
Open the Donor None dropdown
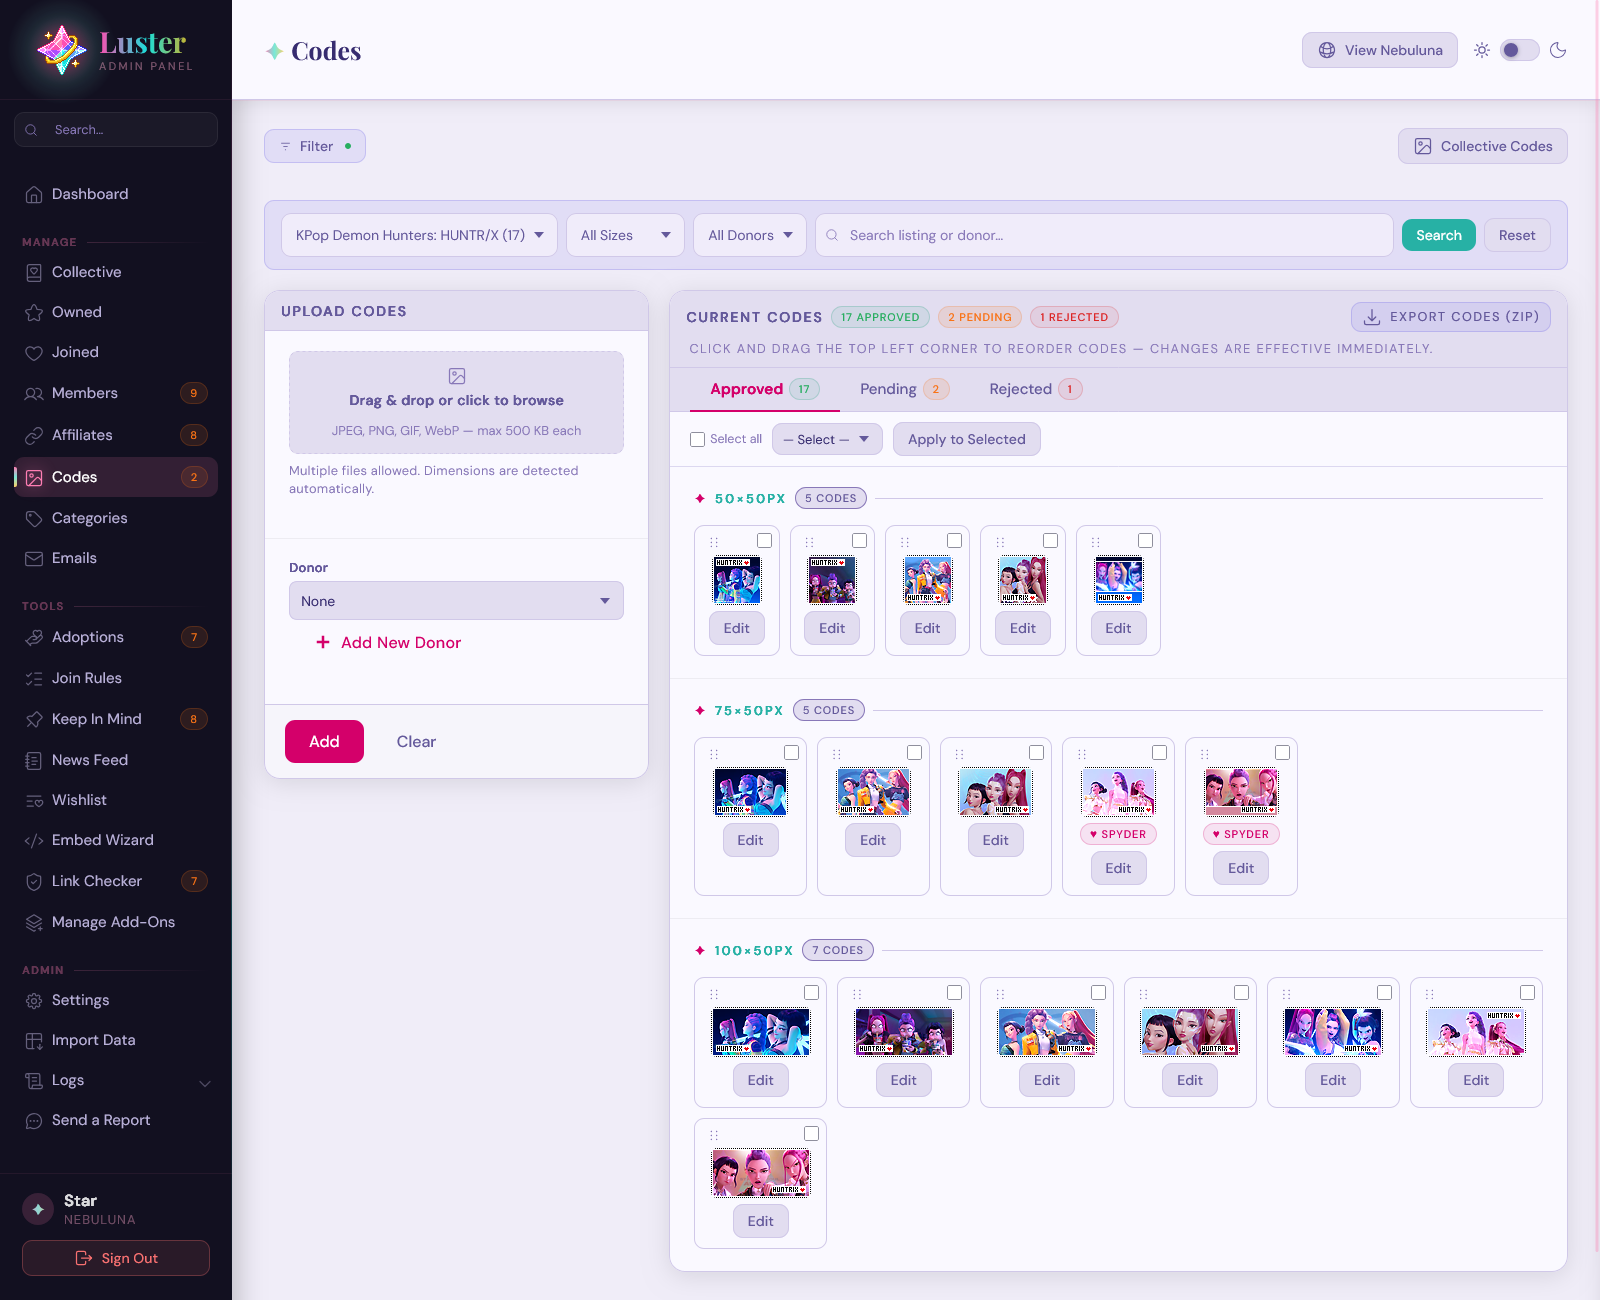(x=456, y=601)
